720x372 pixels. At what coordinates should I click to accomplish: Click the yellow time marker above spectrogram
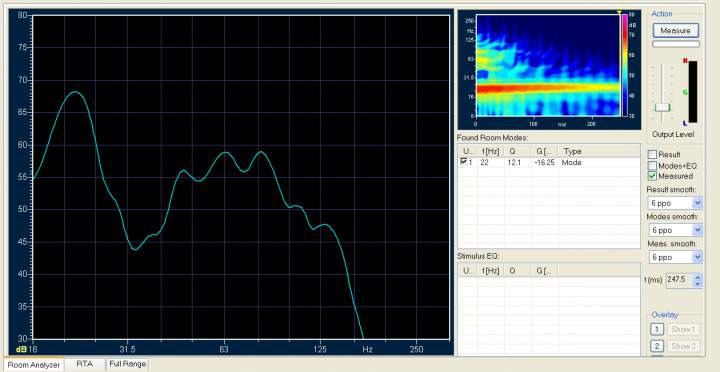click(x=619, y=12)
